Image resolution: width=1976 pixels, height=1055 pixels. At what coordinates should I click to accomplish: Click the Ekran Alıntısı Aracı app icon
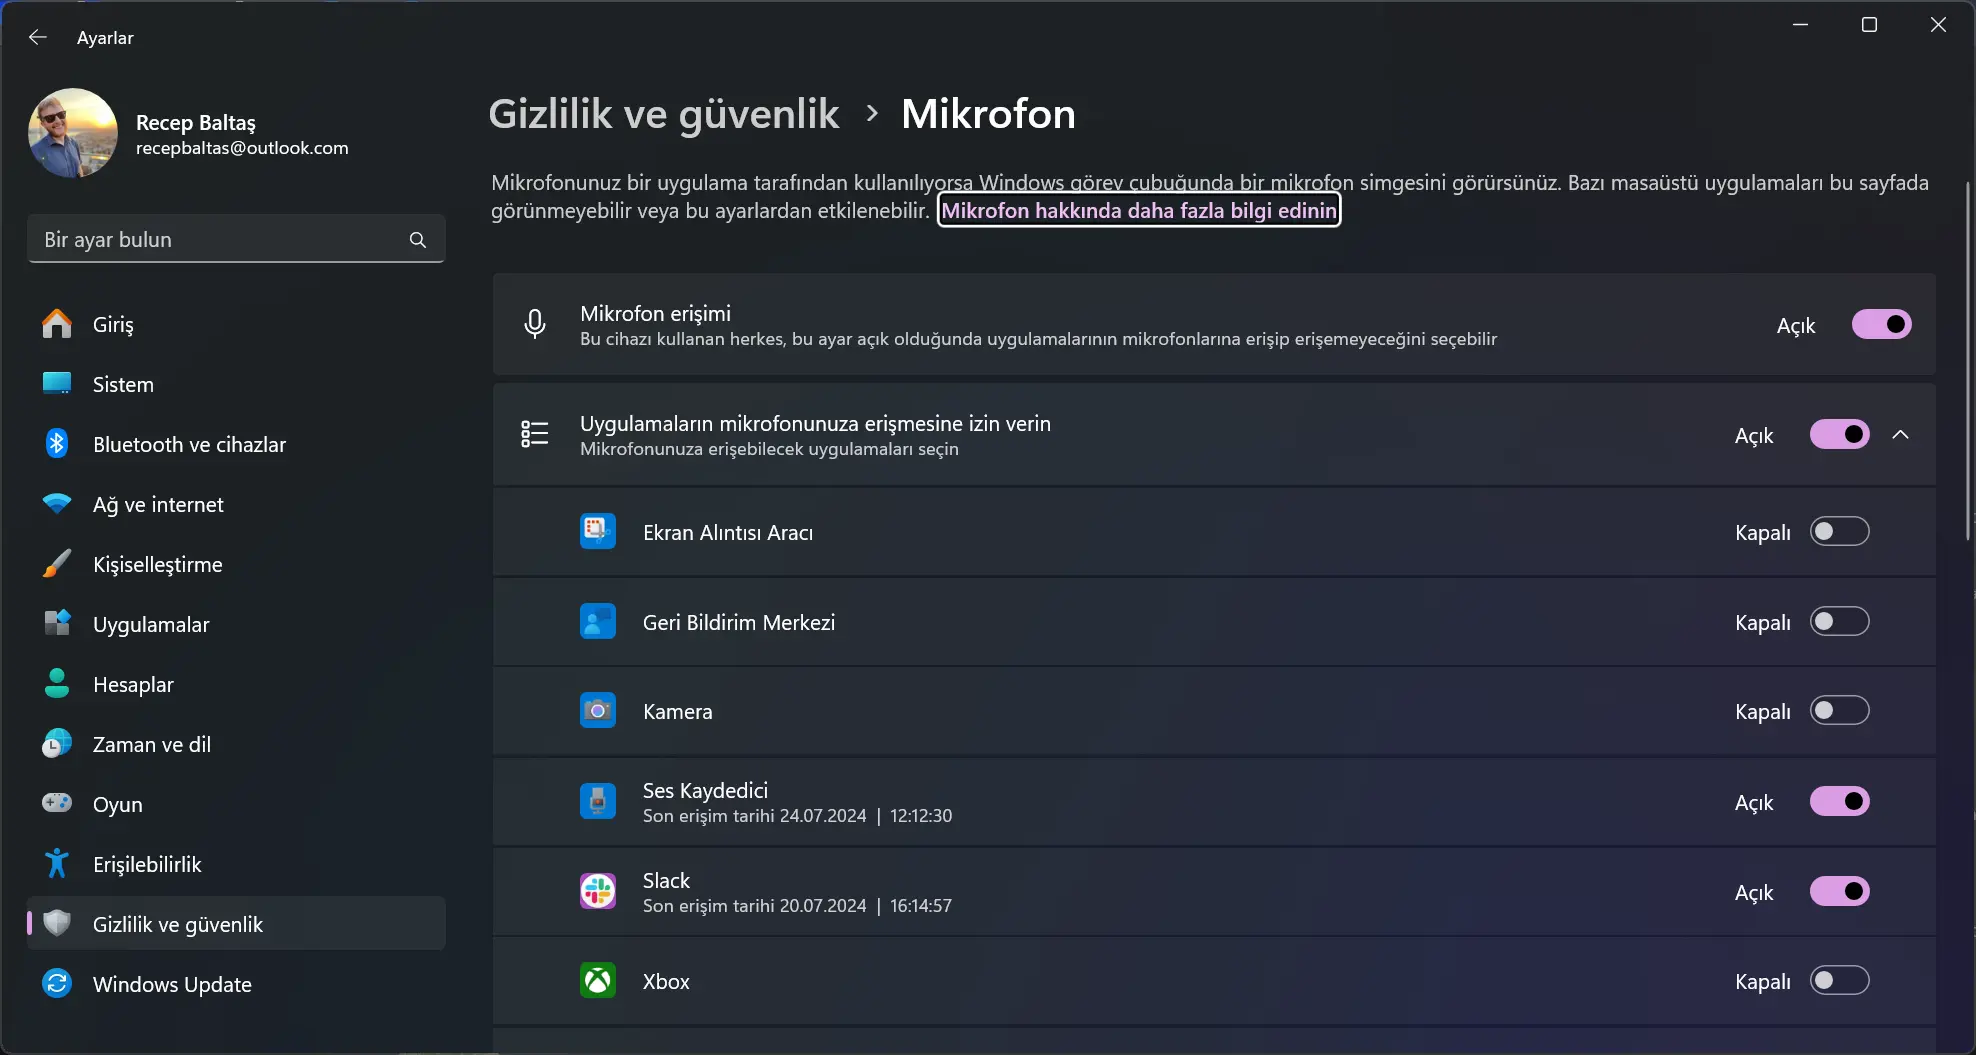pos(598,531)
